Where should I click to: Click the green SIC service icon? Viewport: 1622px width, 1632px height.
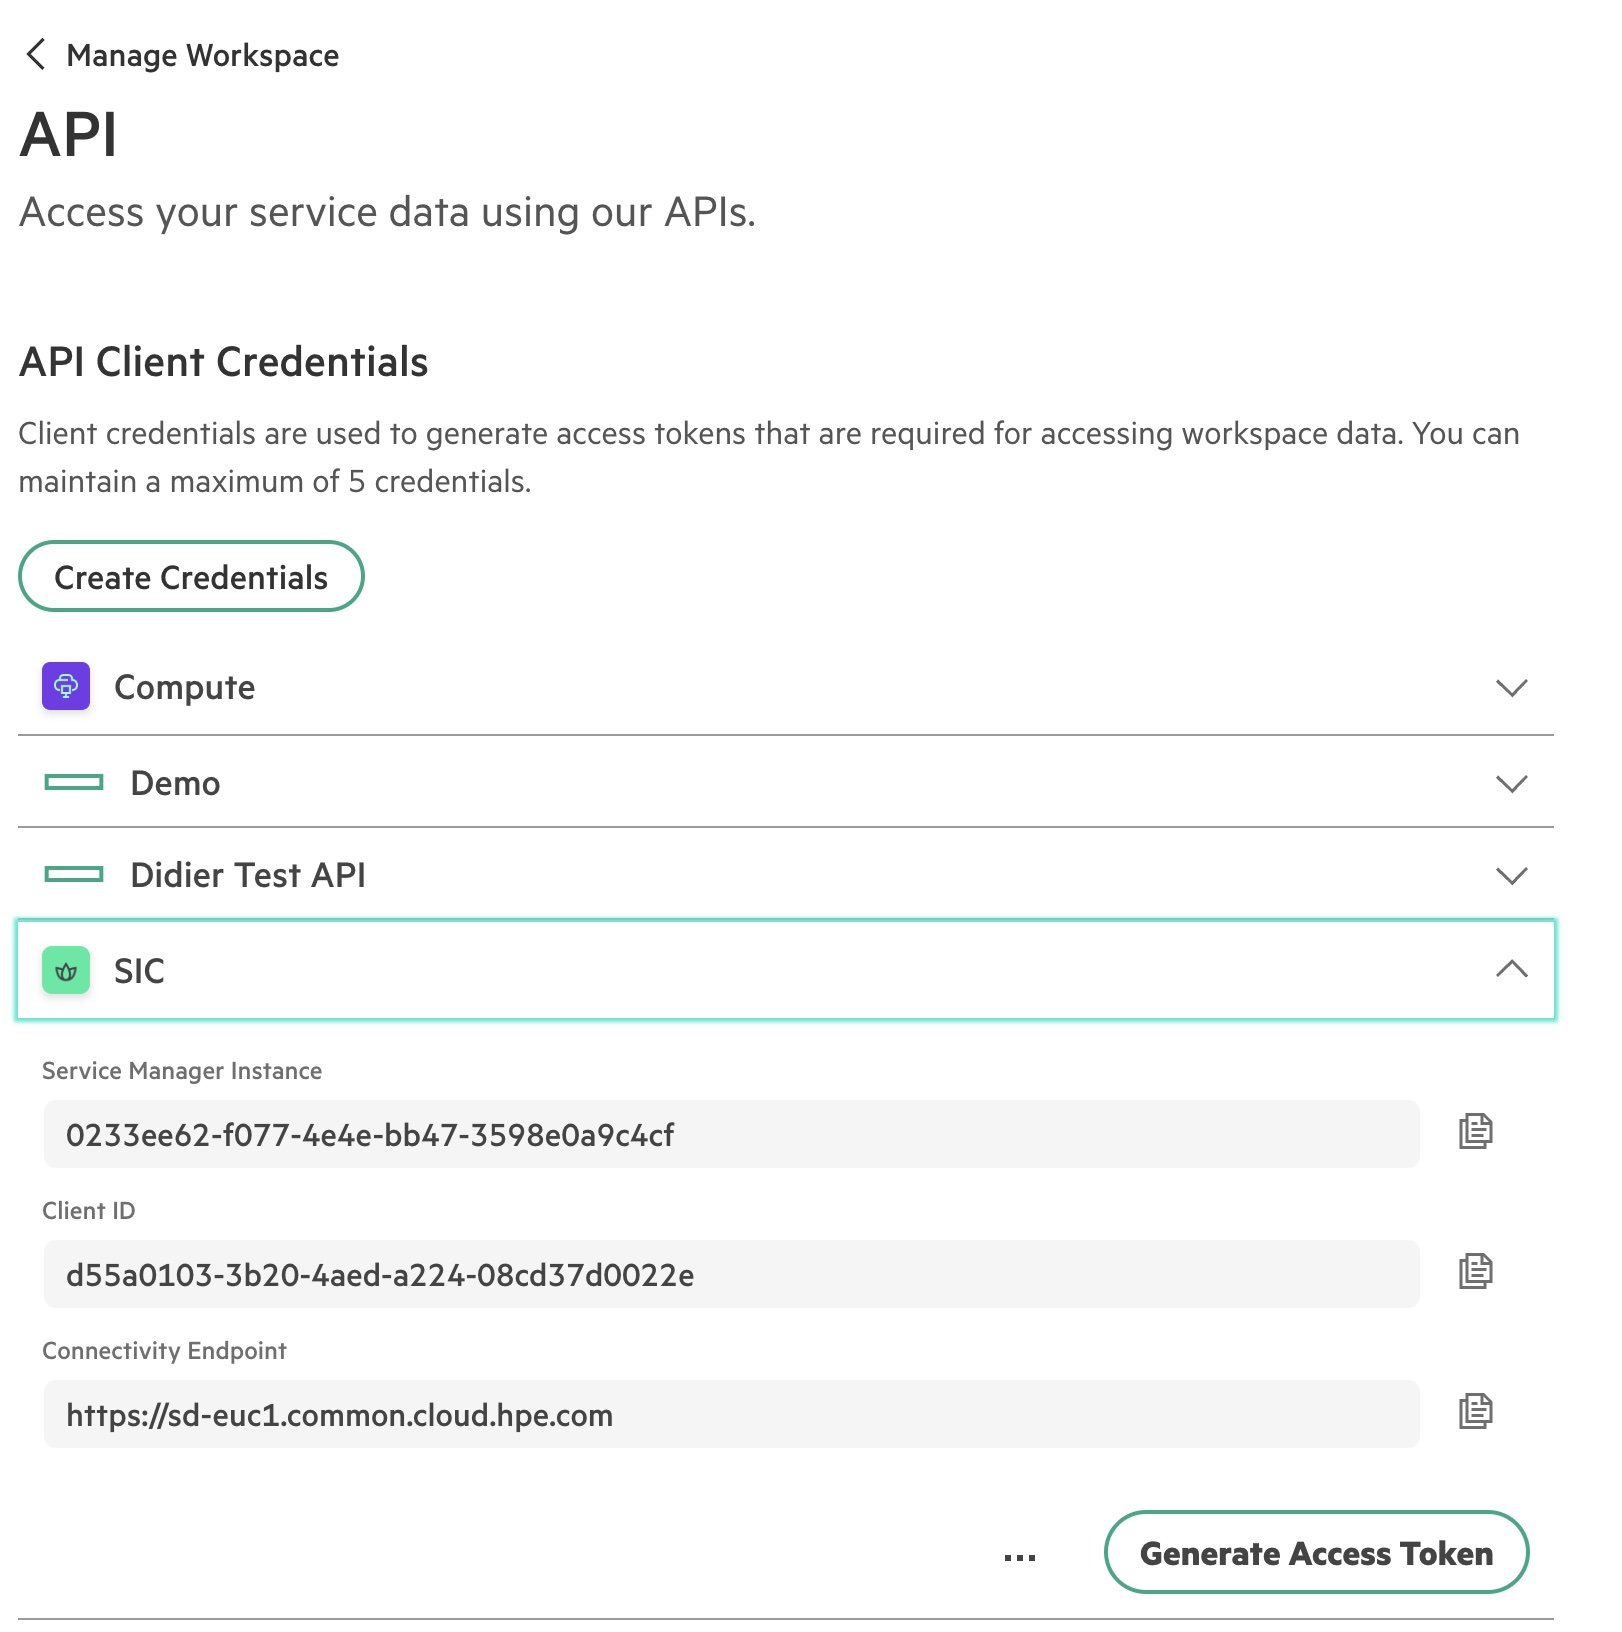tap(66, 970)
